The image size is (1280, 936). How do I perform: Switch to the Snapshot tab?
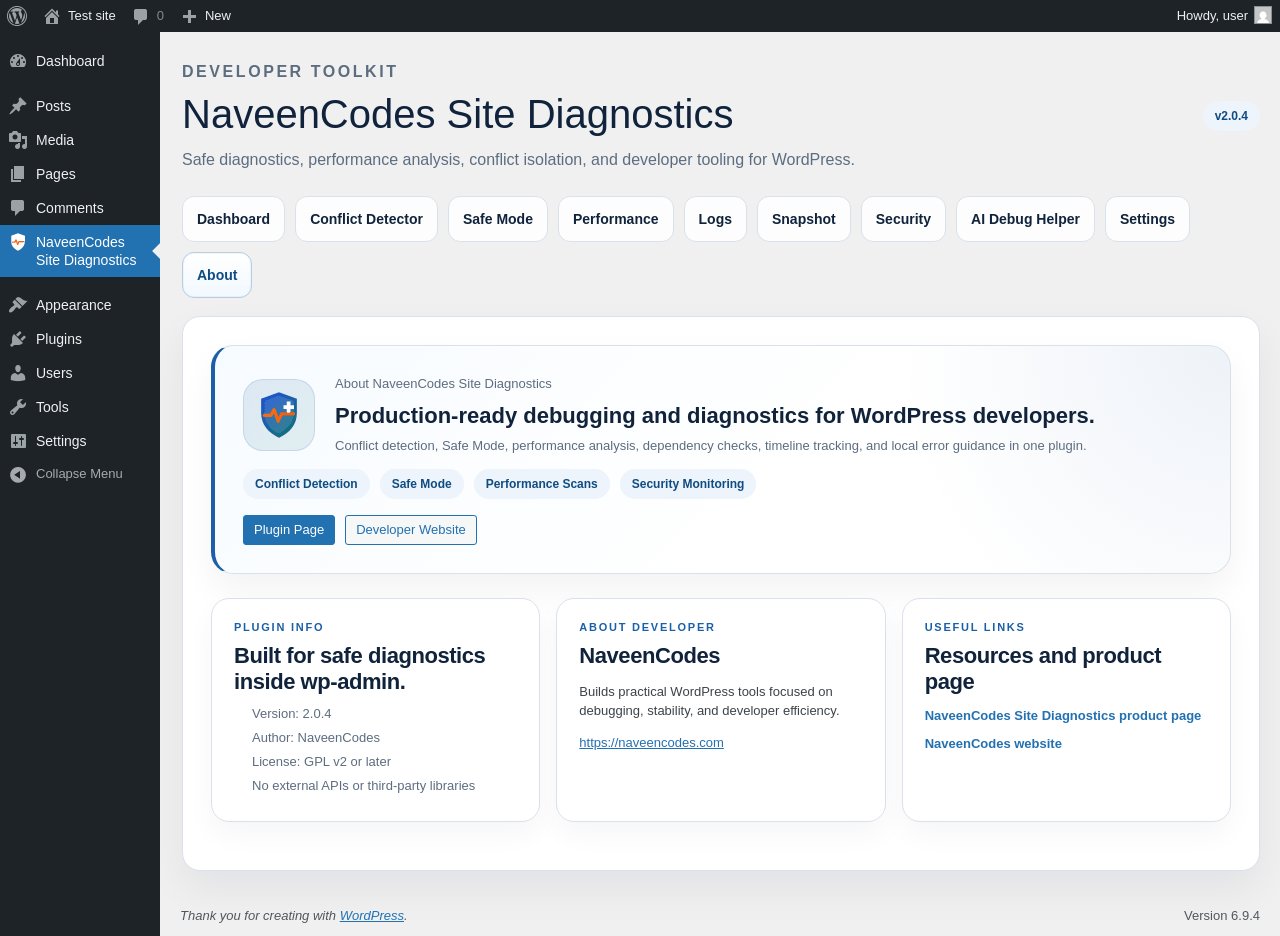coord(804,219)
